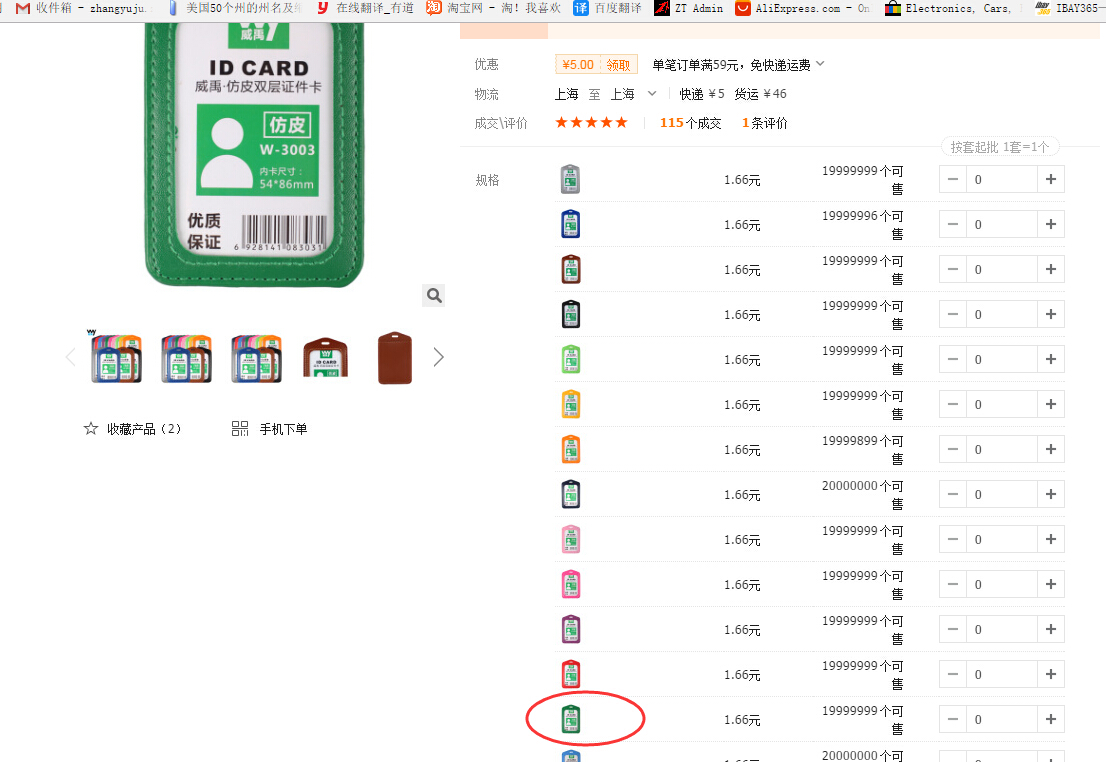This screenshot has height=762, width=1106.
Task: Click the minus icon for blue card holder
Action: pyautogui.click(x=953, y=225)
